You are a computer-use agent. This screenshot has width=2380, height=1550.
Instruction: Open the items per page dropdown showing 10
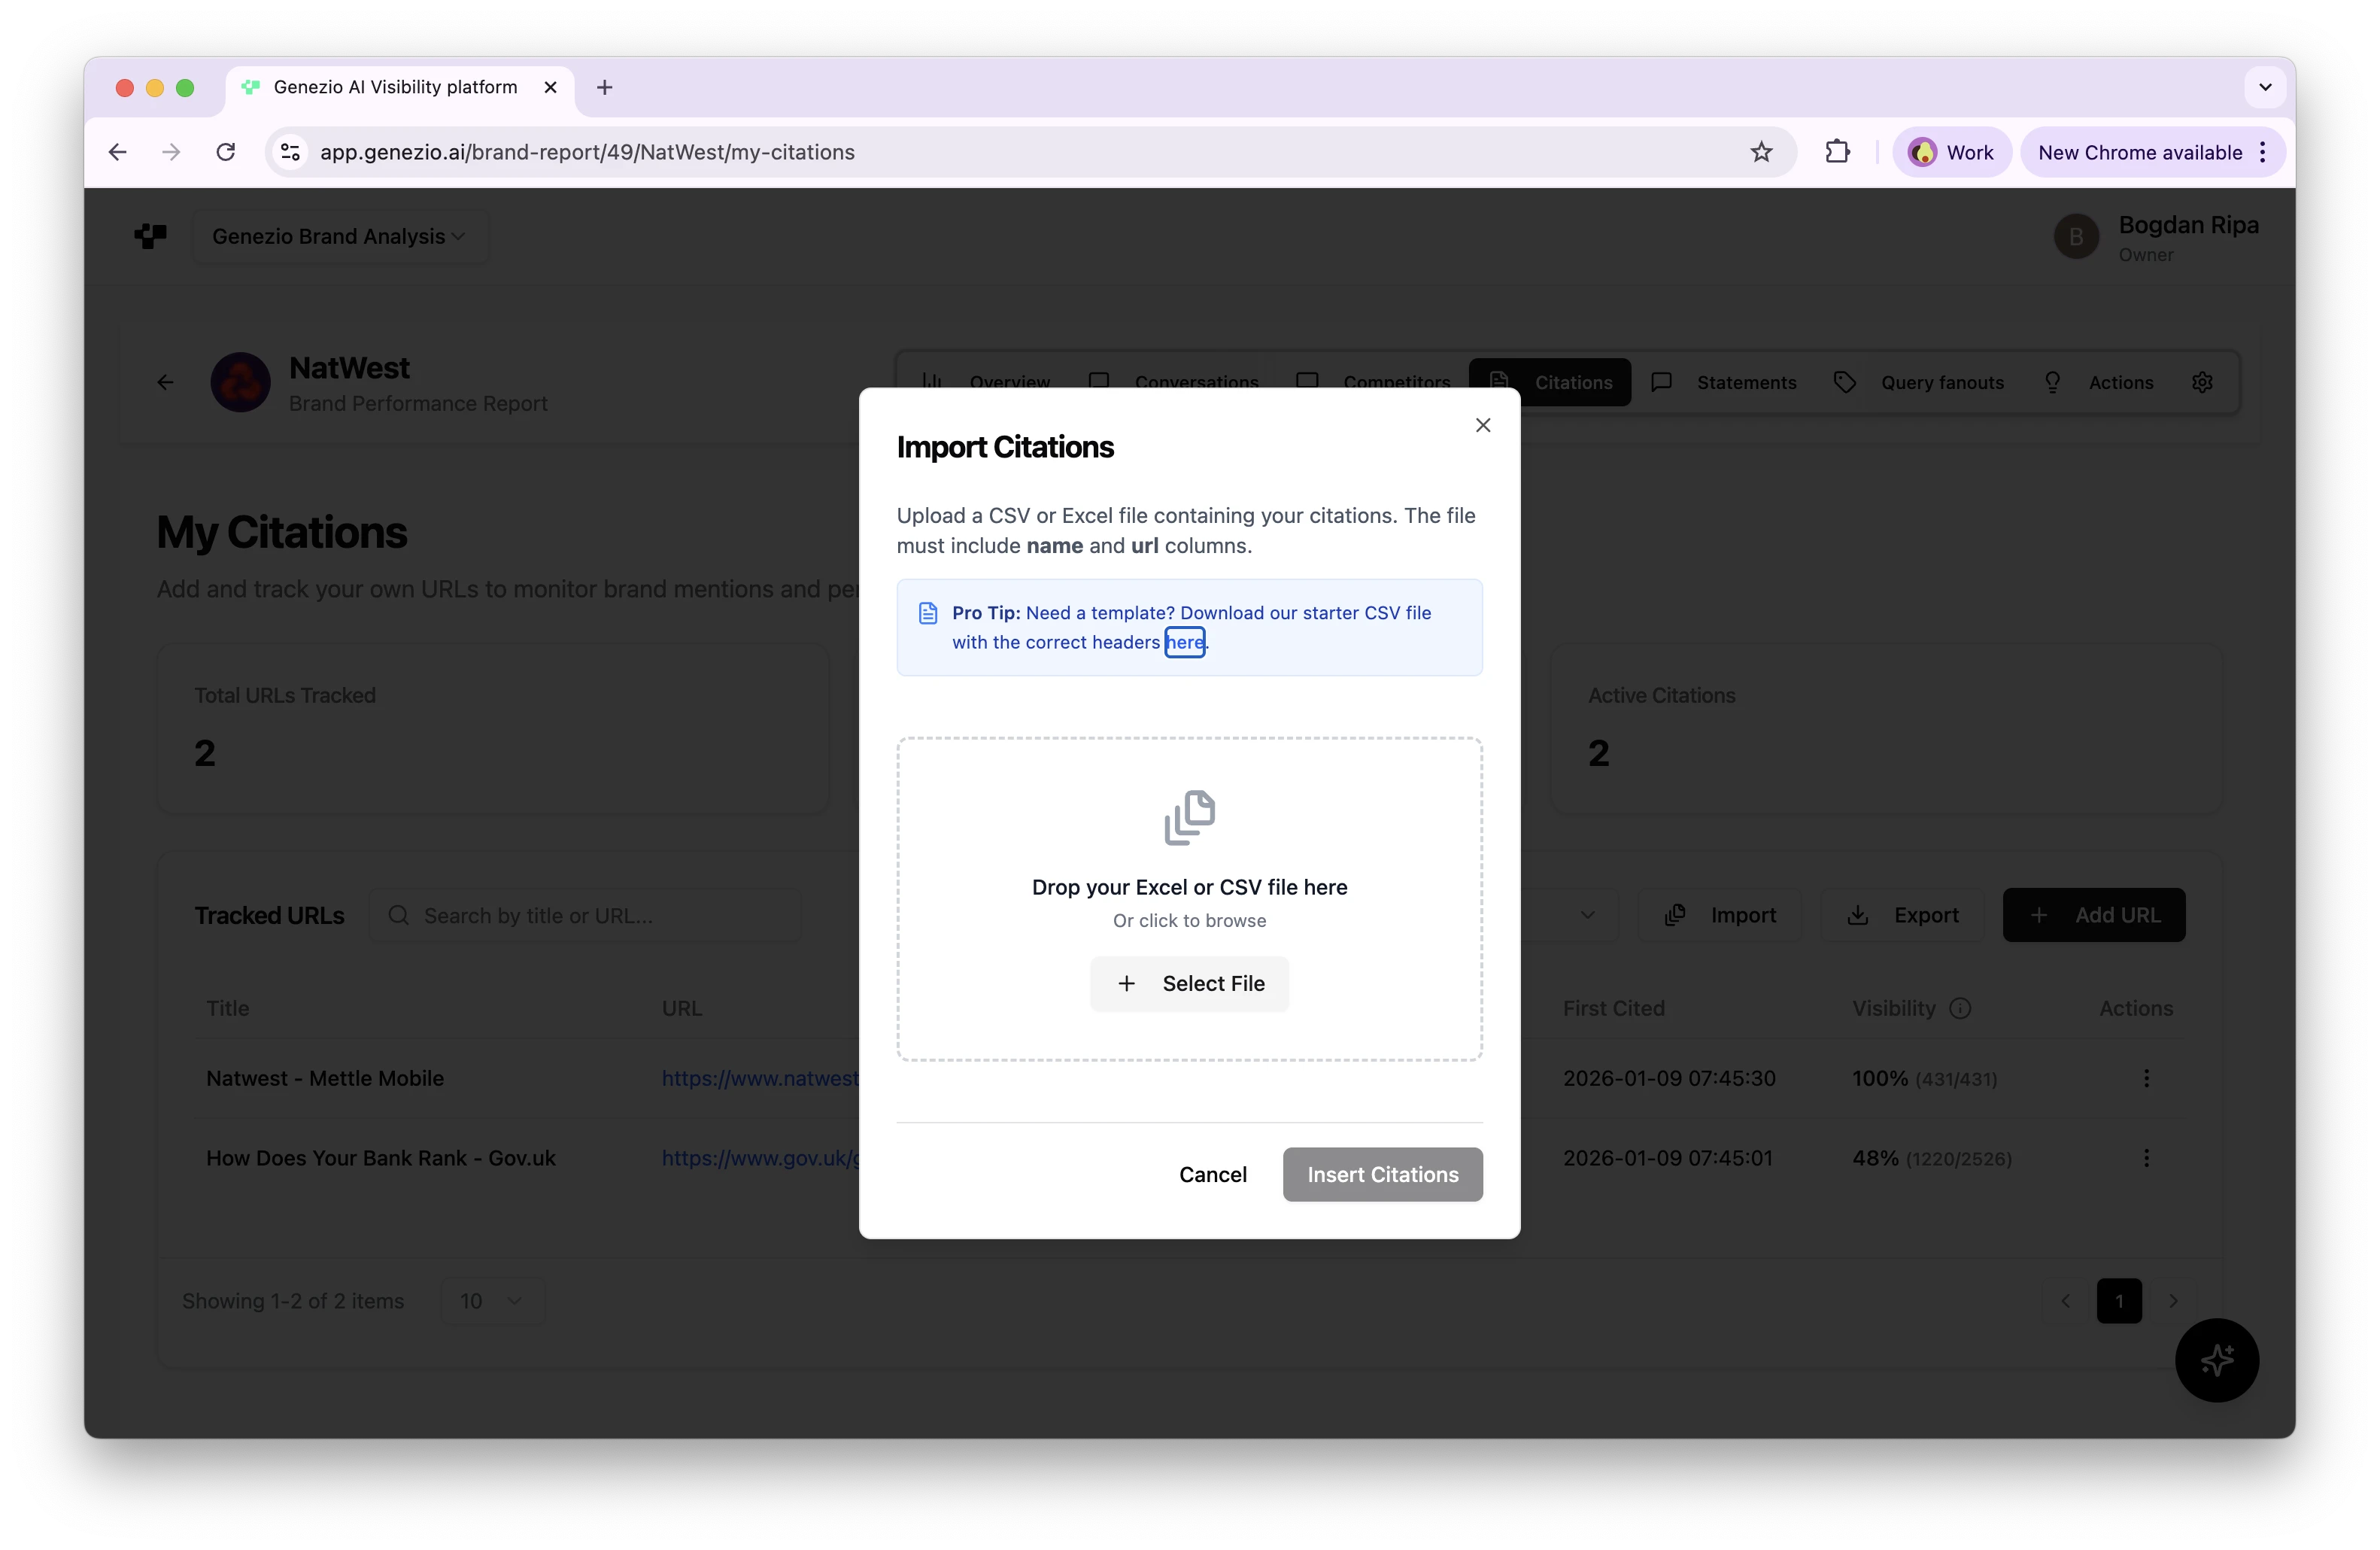click(492, 1301)
